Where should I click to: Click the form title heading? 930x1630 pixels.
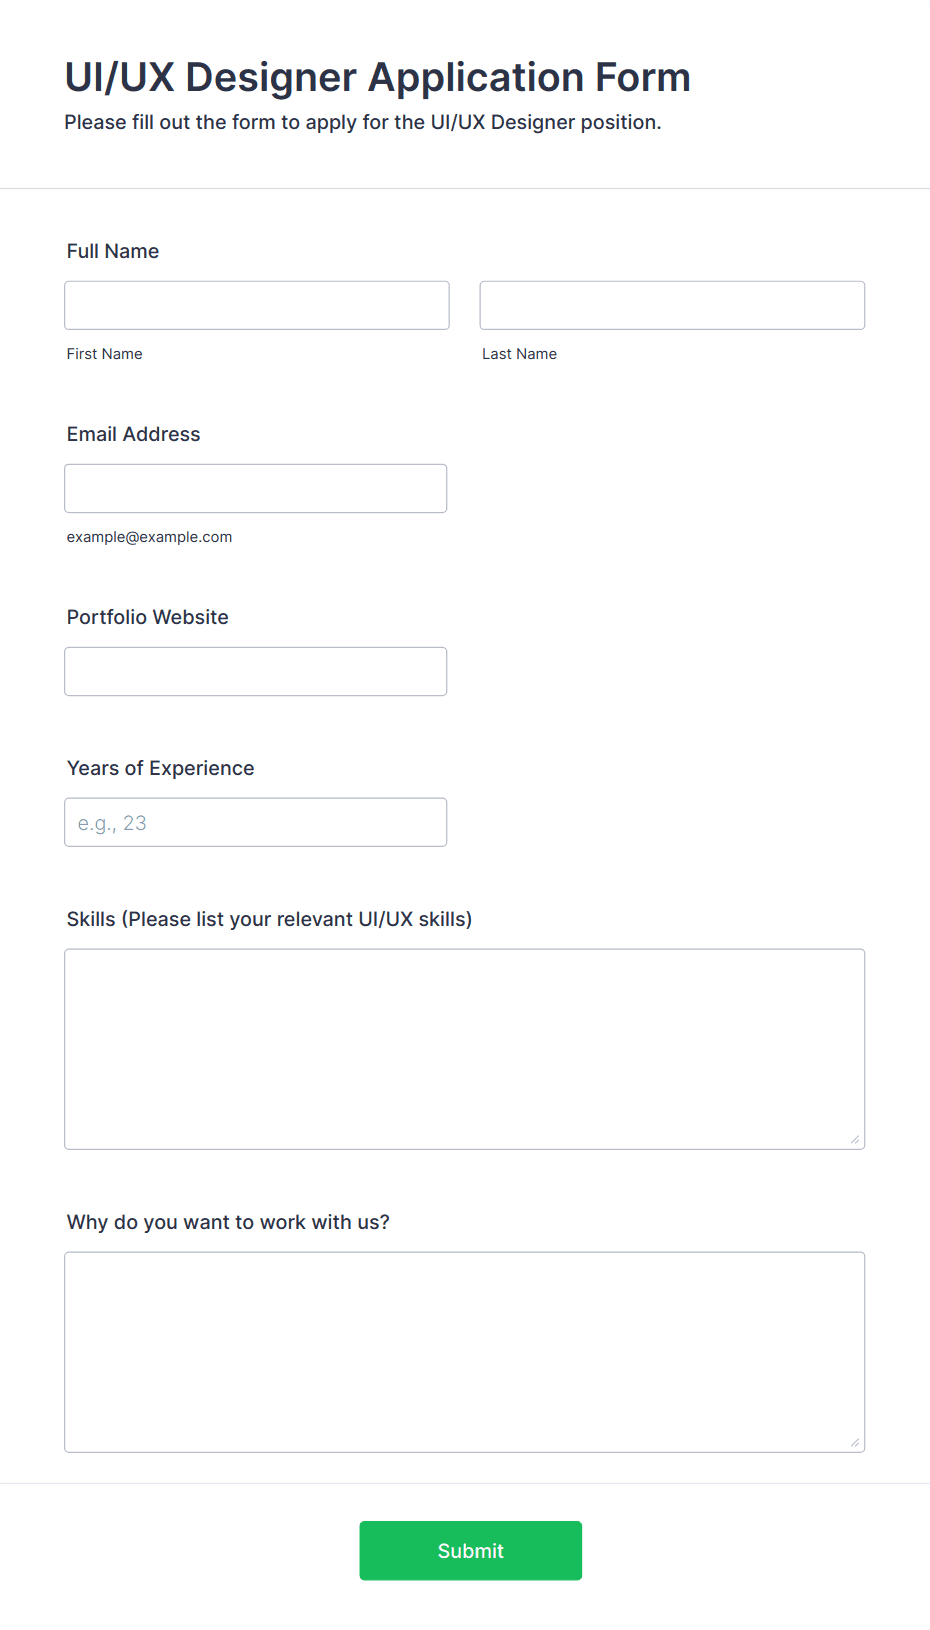click(x=378, y=77)
